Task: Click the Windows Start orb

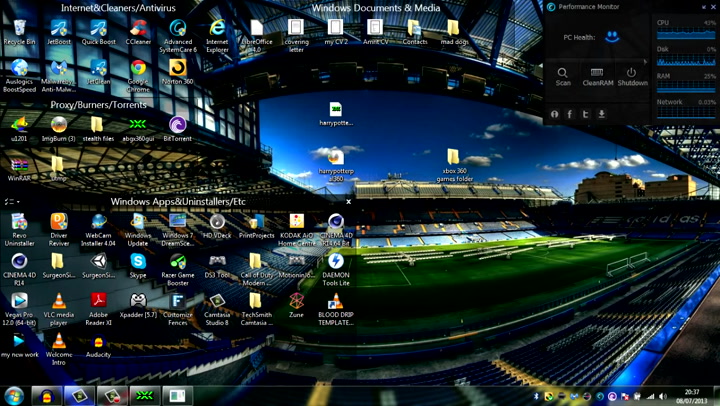Action: 14,395
